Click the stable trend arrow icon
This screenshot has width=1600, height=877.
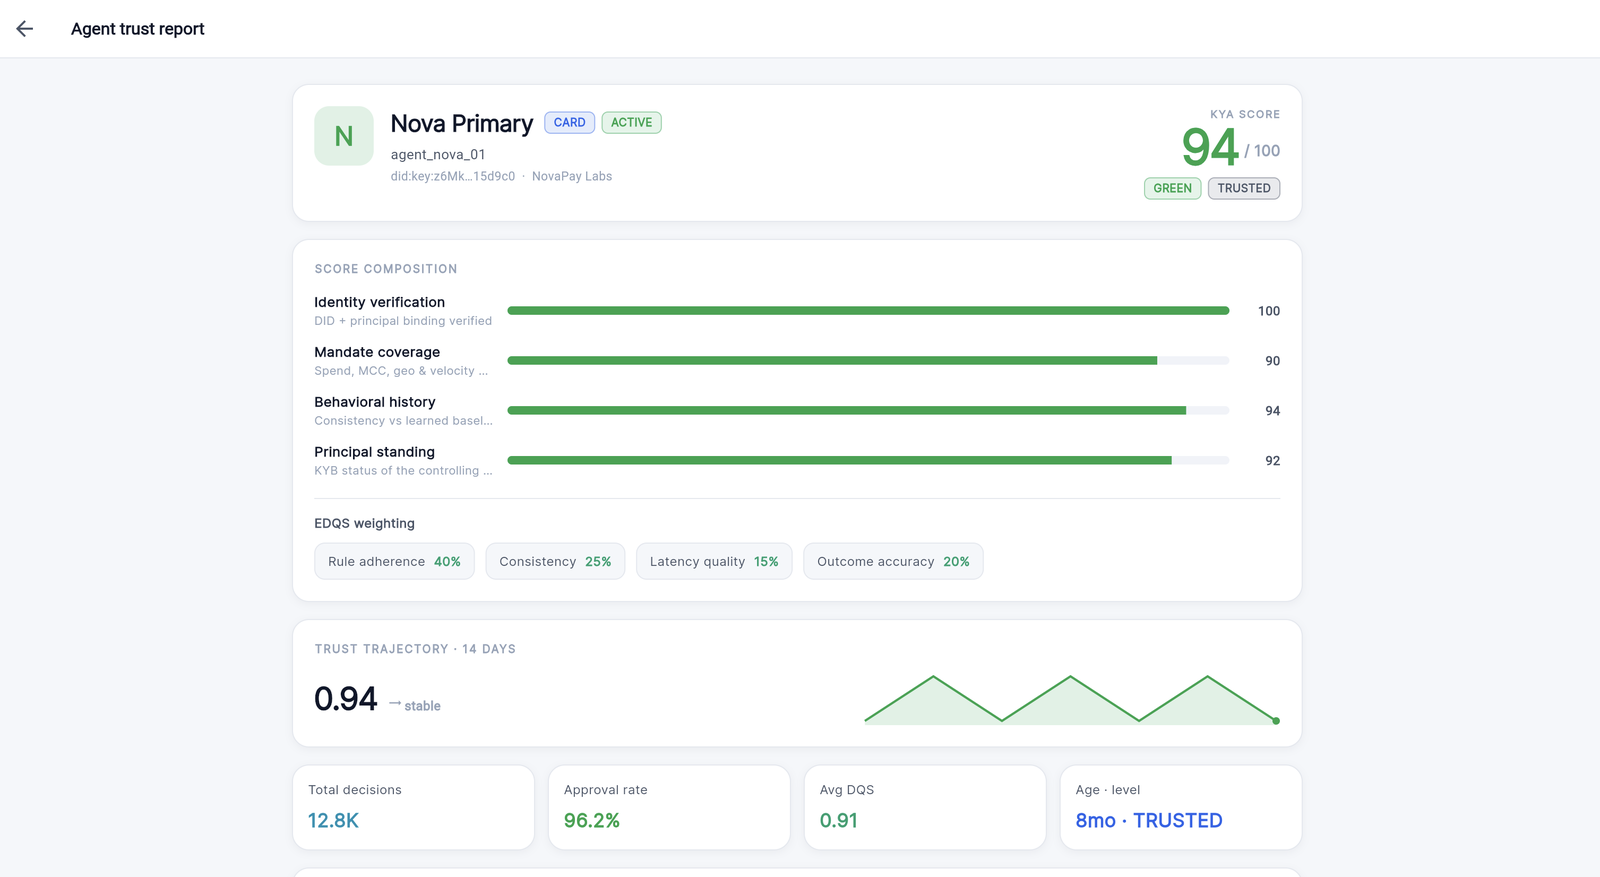point(395,704)
